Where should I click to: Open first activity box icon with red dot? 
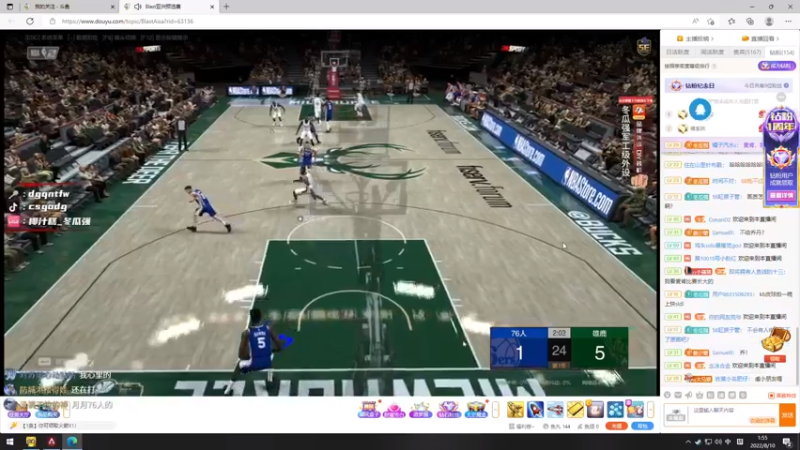pos(368,409)
